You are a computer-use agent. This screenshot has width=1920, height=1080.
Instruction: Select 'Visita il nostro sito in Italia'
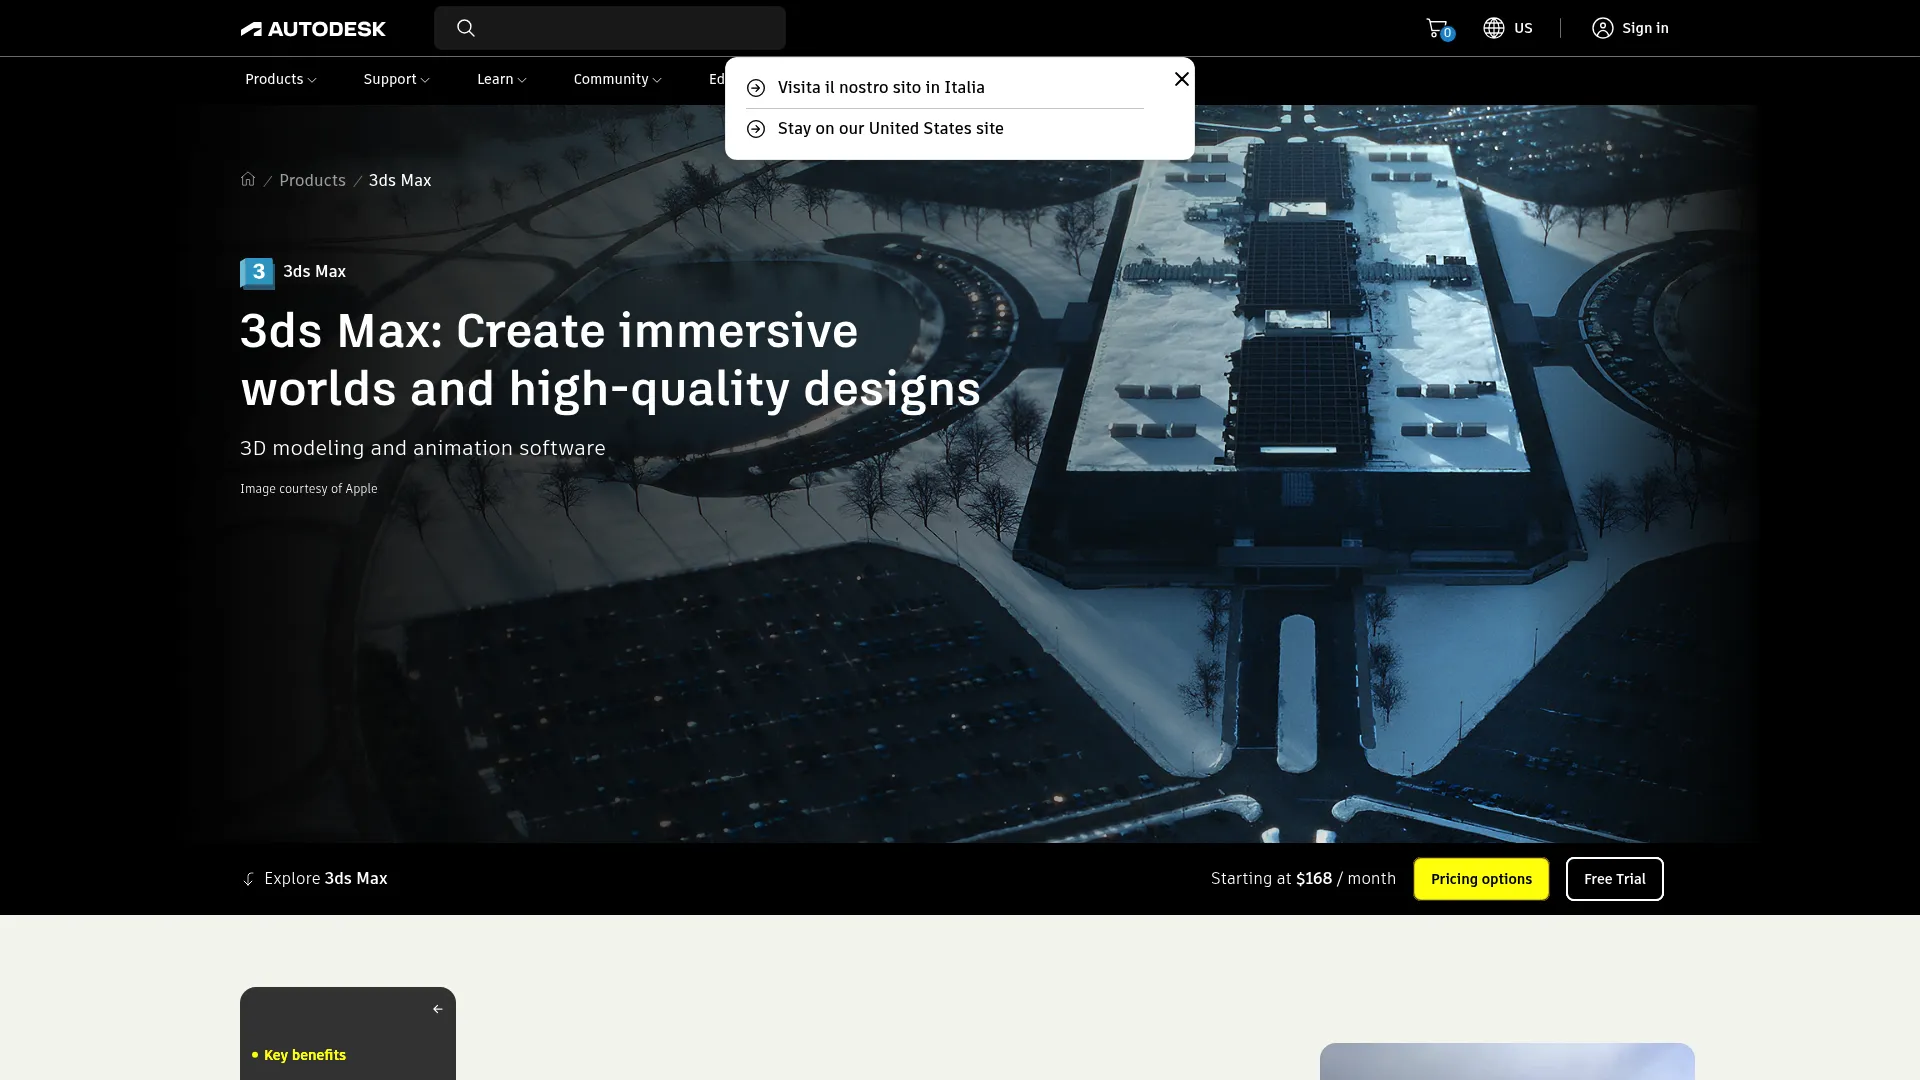[x=881, y=88]
